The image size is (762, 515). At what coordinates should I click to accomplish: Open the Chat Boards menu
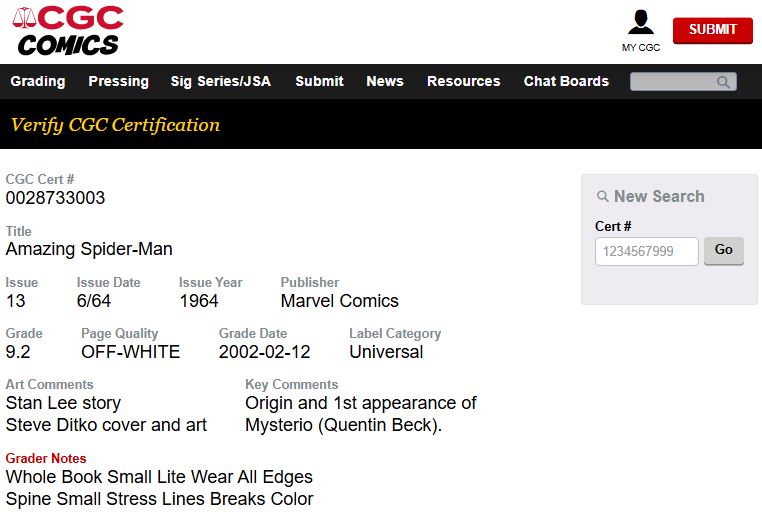(x=566, y=81)
